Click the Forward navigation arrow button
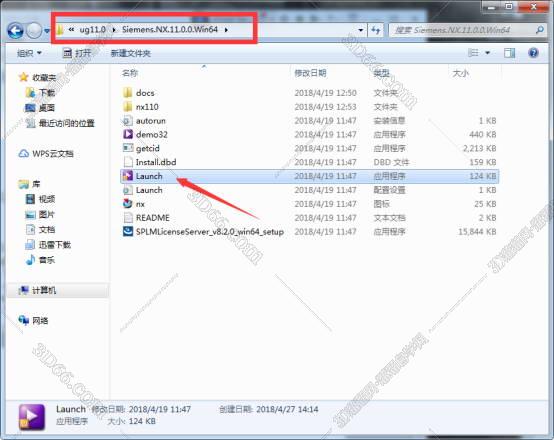This screenshot has width=554, height=440. point(34,31)
